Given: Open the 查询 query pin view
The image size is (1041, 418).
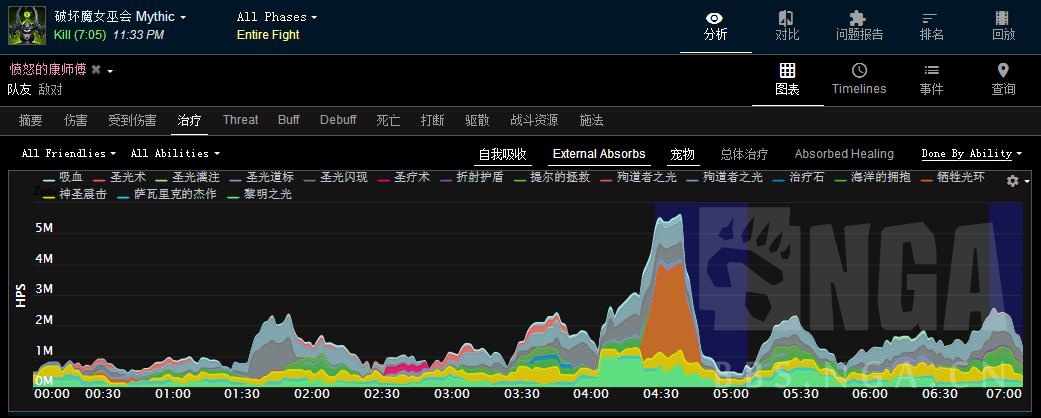Looking at the screenshot, I should click(1003, 80).
